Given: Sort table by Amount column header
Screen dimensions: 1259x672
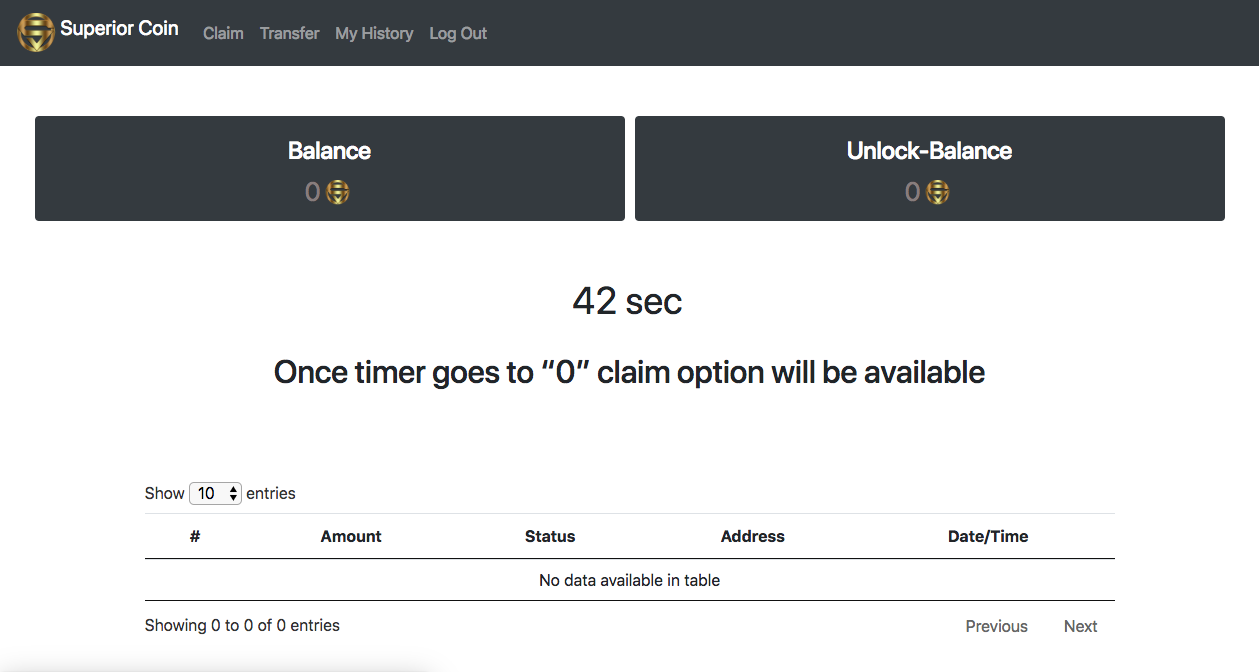Looking at the screenshot, I should click(351, 536).
